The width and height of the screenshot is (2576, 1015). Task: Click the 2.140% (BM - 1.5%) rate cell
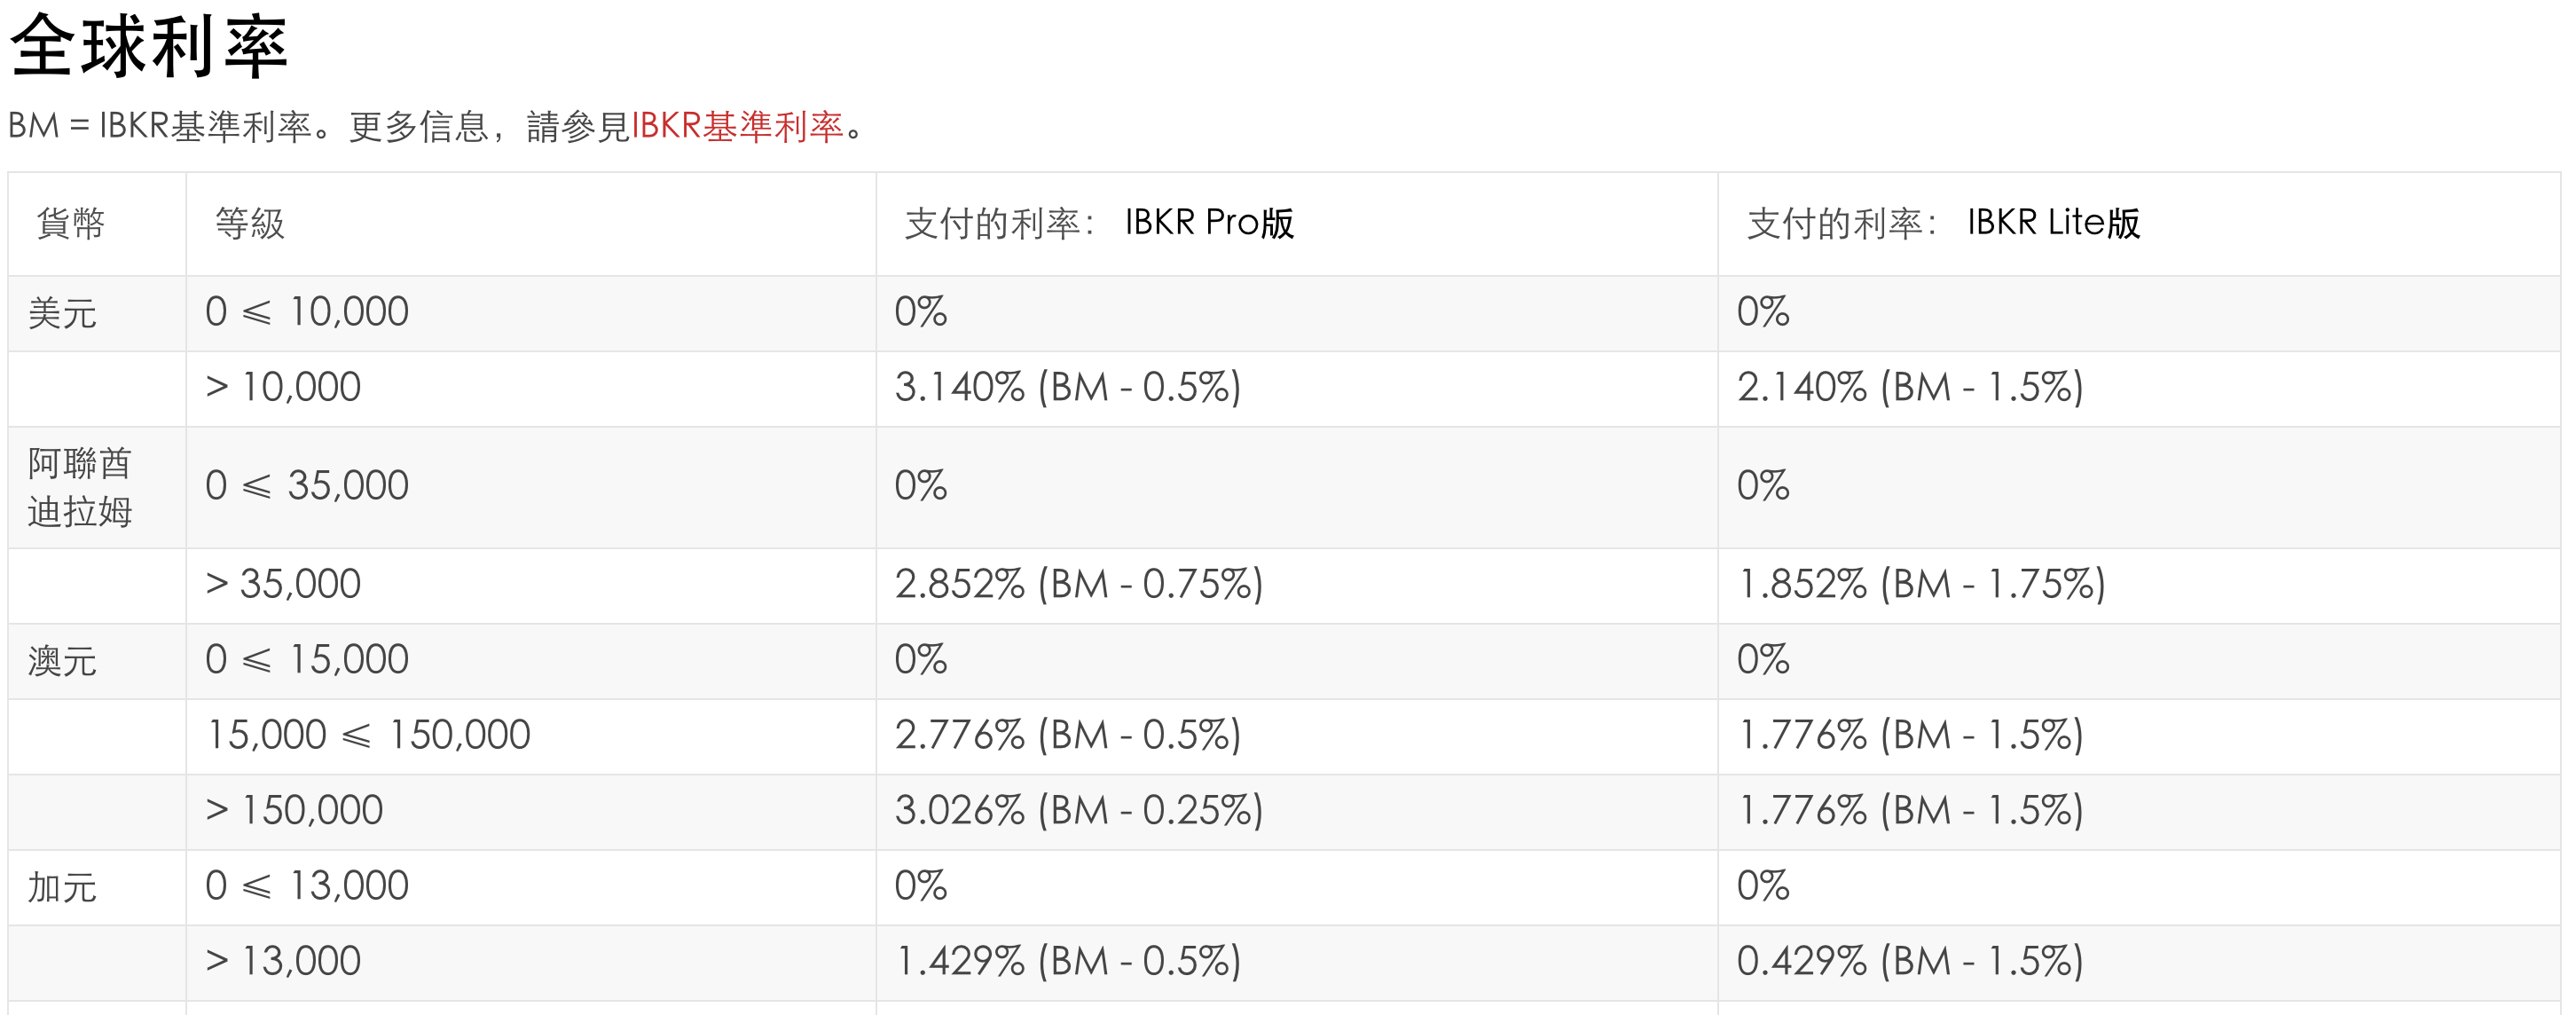click(1910, 388)
